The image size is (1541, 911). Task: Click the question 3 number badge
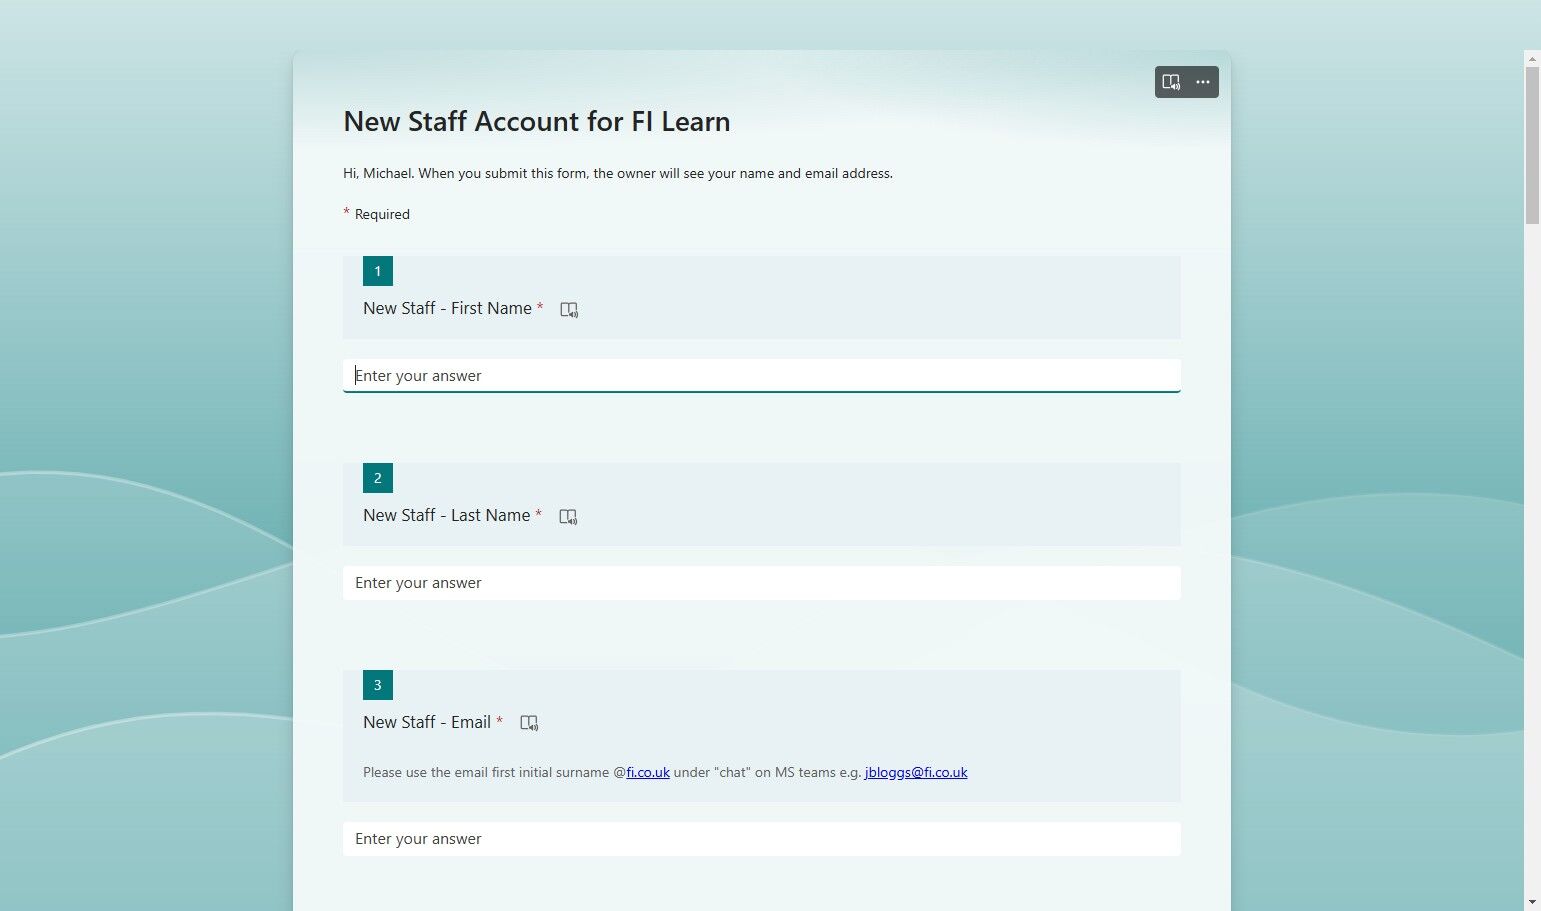click(x=378, y=685)
